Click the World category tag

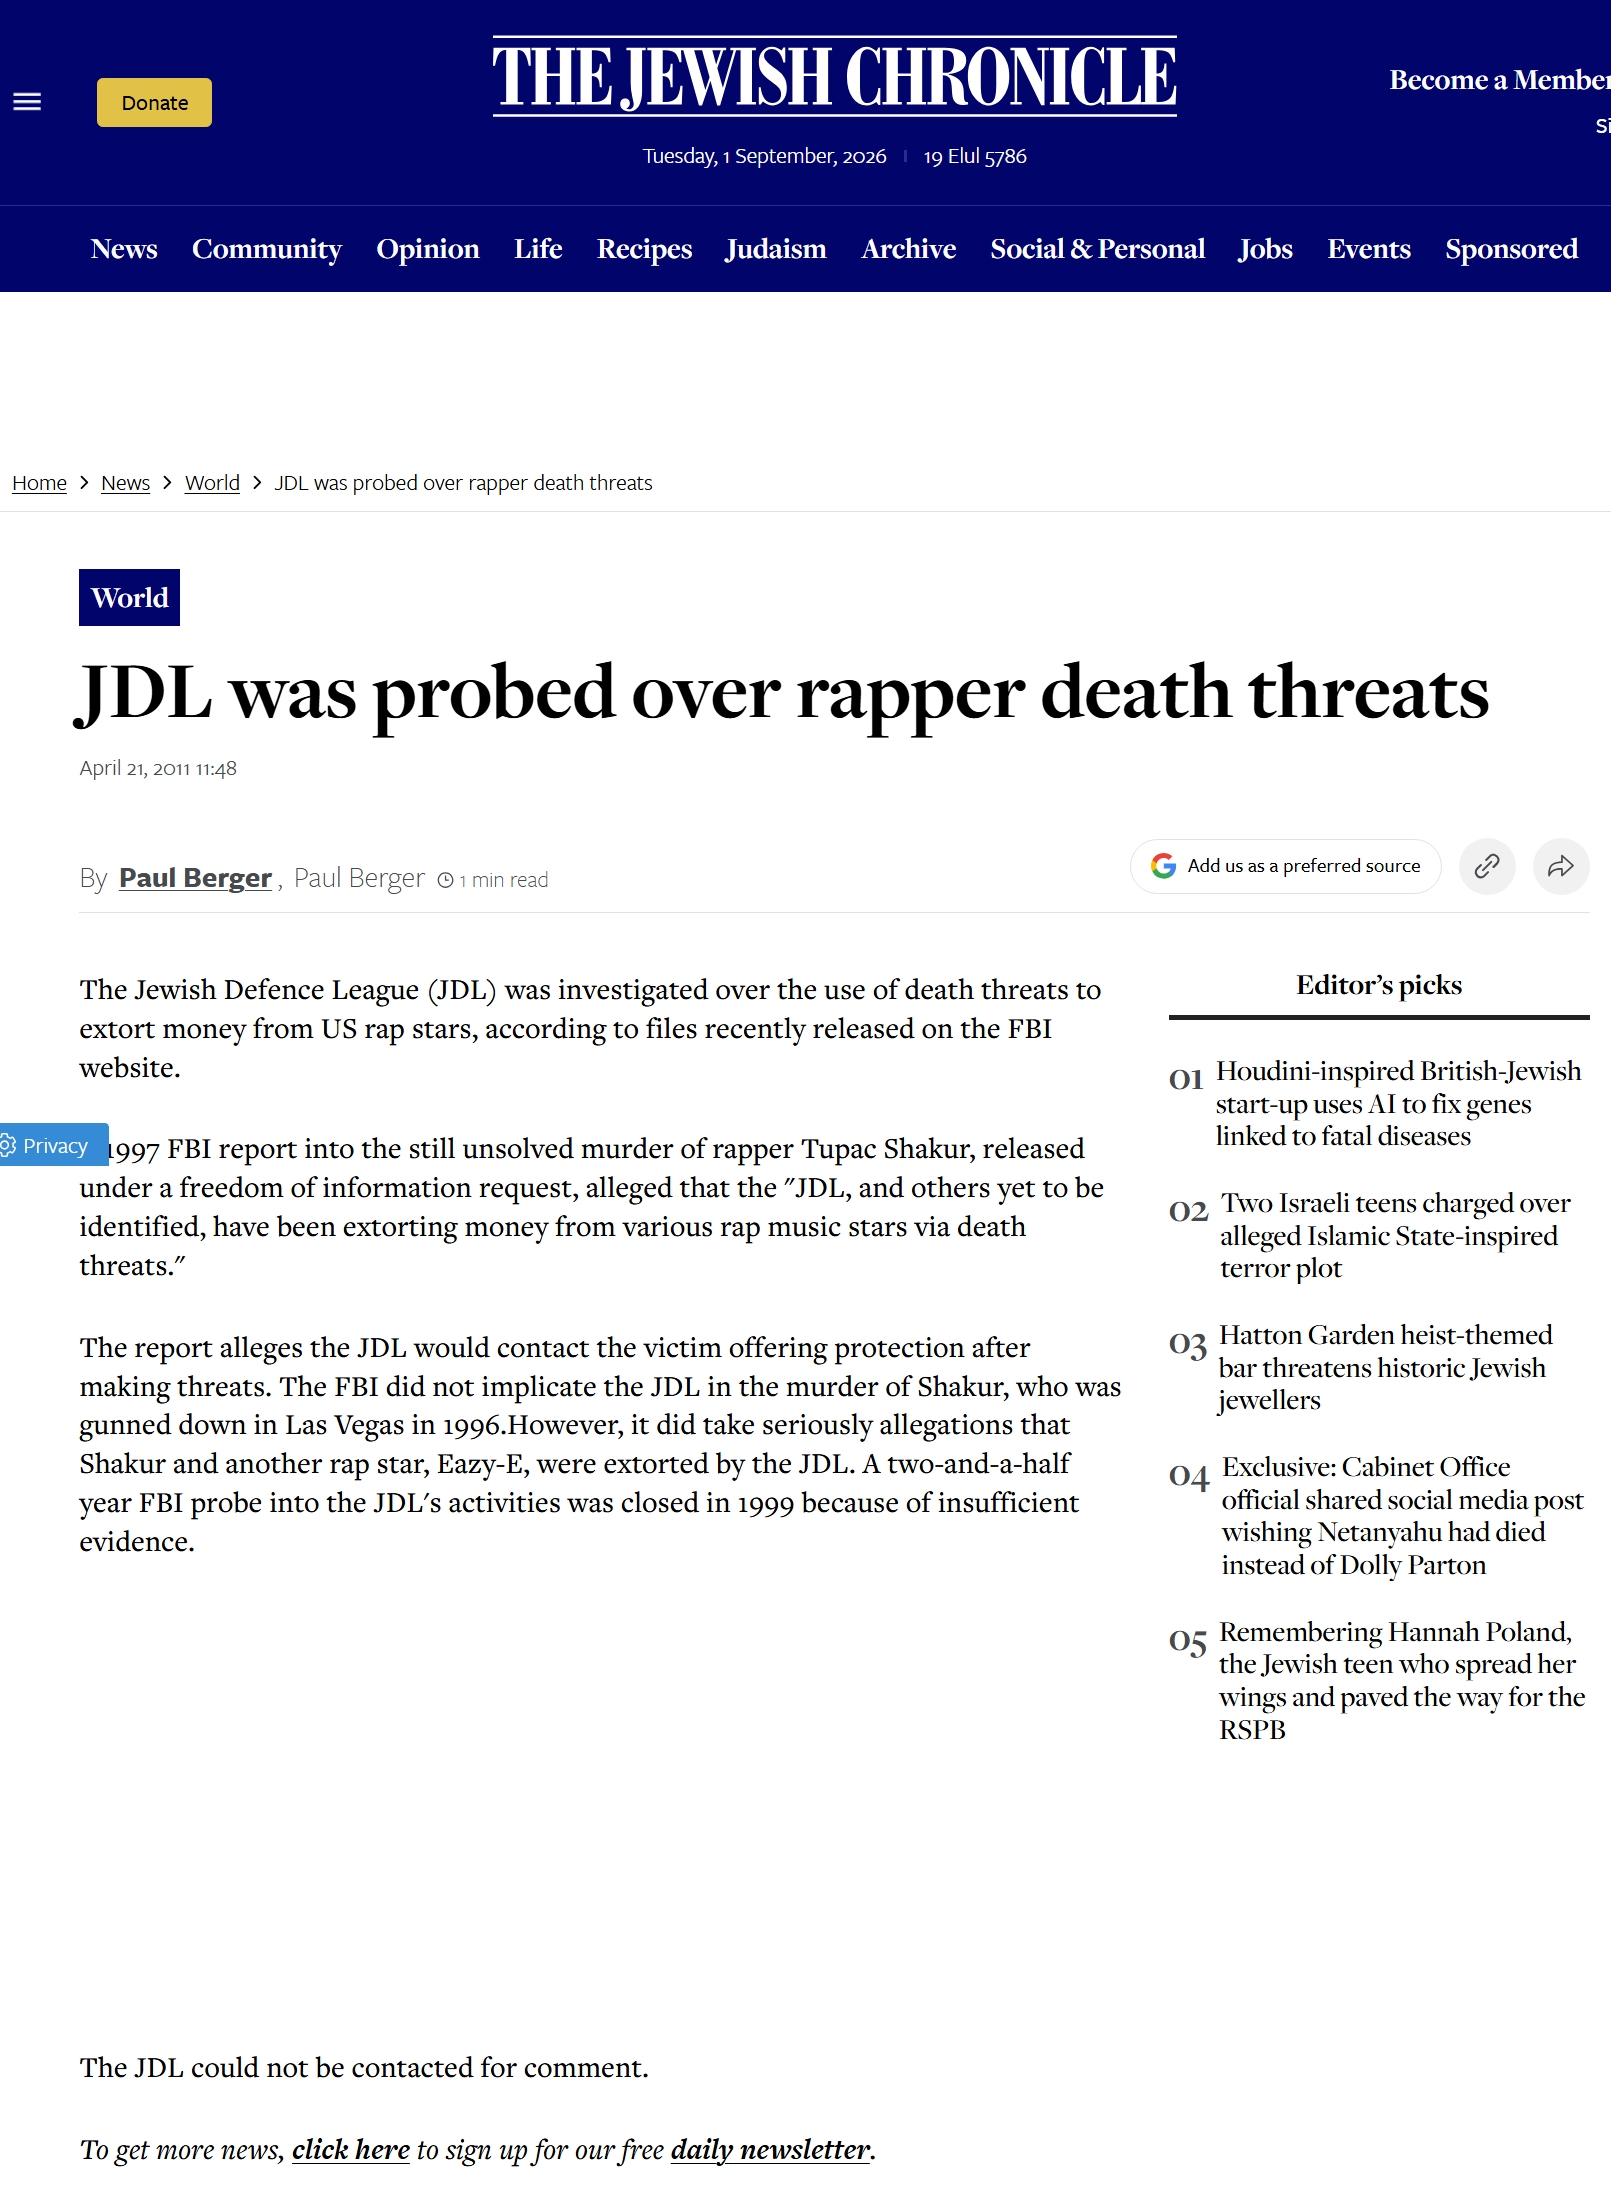click(129, 598)
